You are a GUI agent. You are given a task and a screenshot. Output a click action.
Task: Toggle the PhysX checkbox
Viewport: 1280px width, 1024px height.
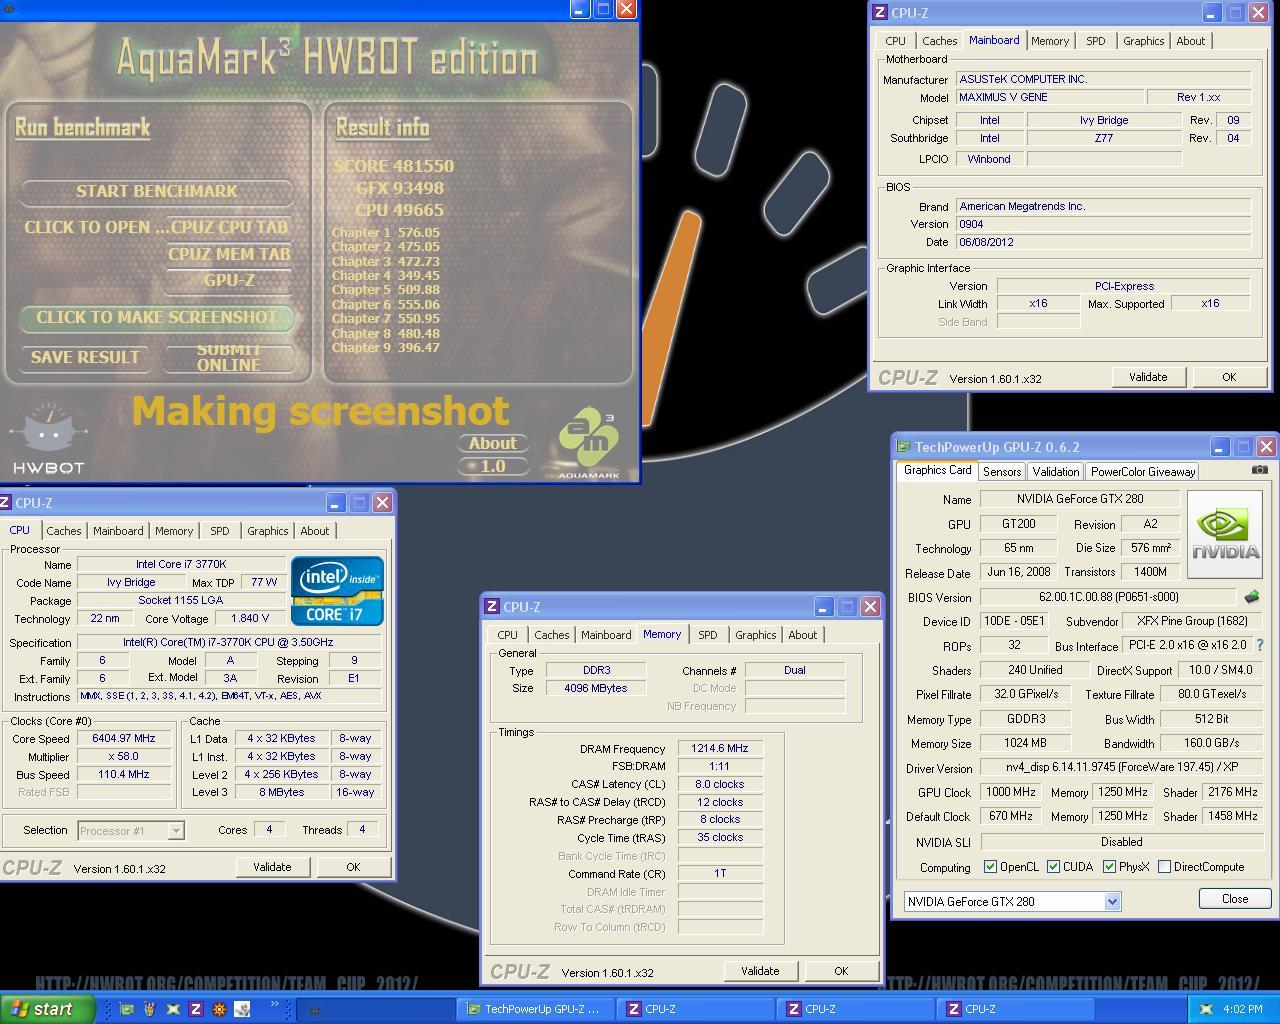(x=1109, y=867)
